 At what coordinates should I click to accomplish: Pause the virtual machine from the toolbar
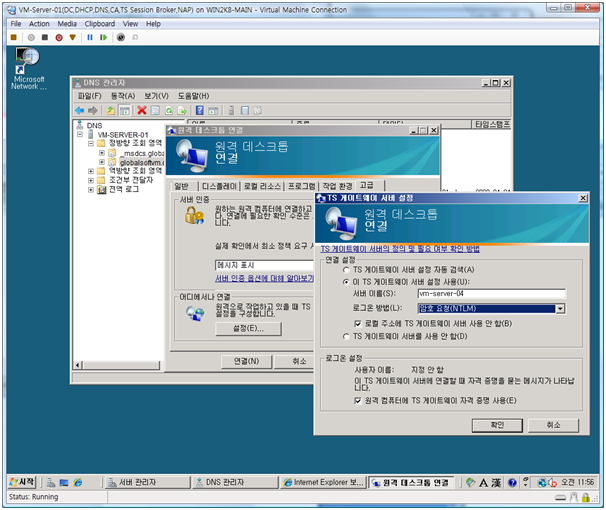[x=90, y=37]
